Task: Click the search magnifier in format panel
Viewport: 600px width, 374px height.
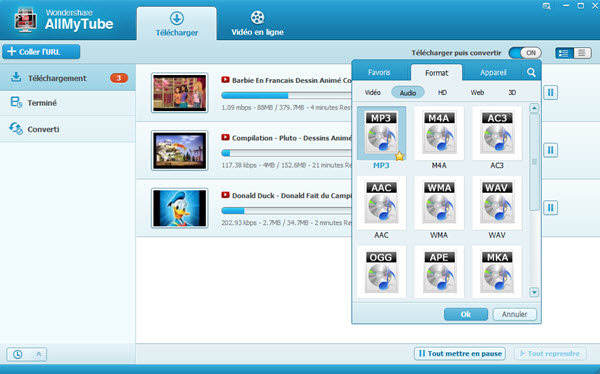Action: (x=531, y=72)
